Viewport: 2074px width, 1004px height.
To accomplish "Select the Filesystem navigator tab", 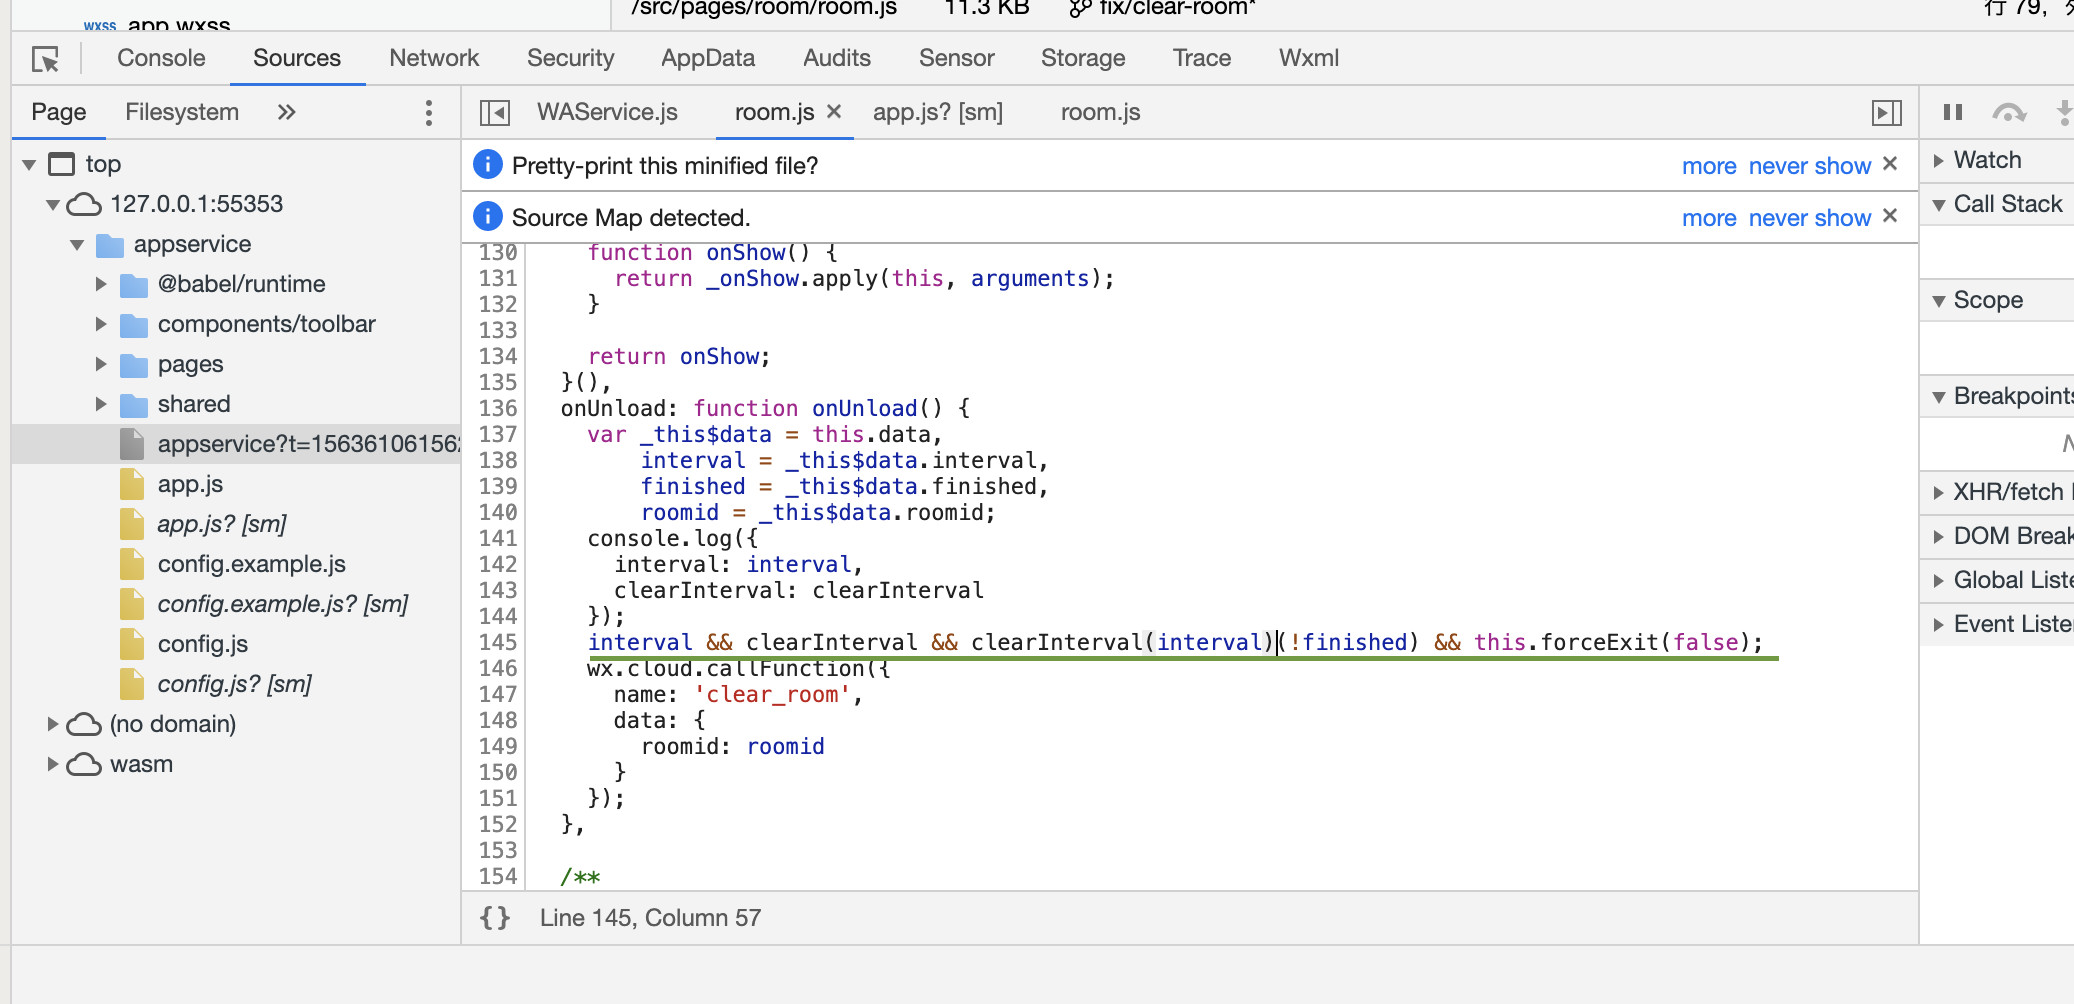I will pyautogui.click(x=182, y=112).
